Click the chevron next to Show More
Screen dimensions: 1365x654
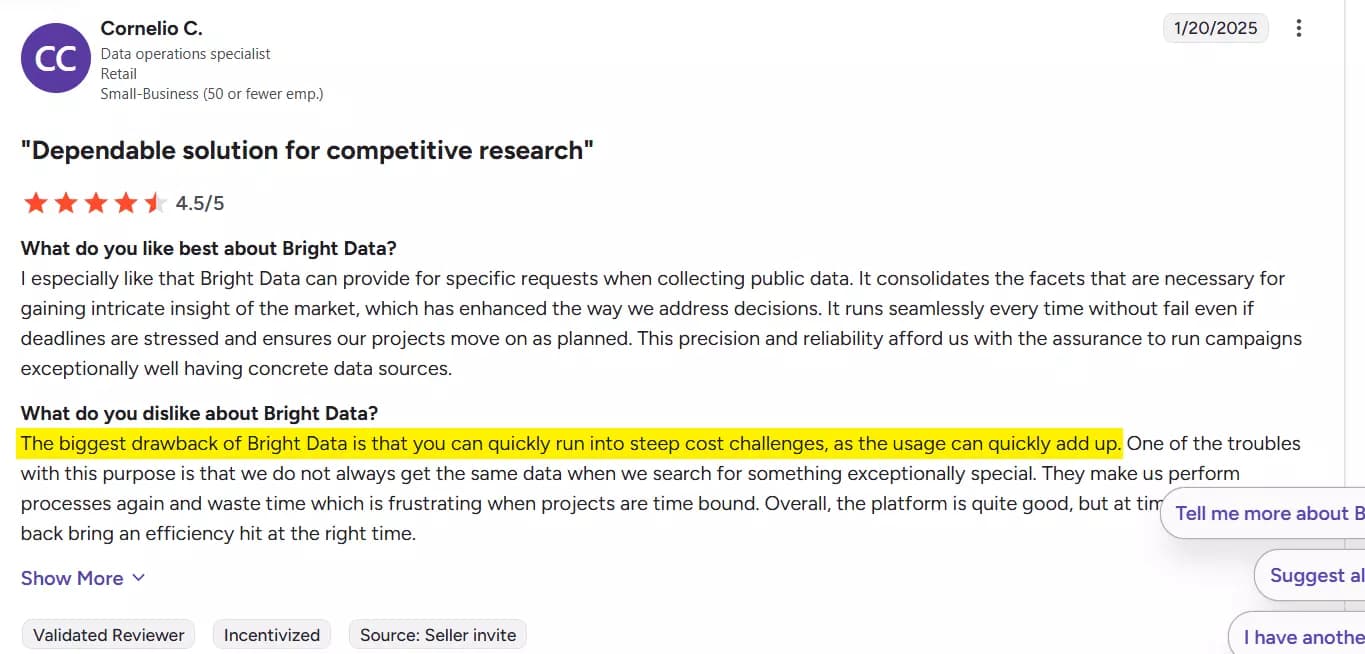(136, 578)
